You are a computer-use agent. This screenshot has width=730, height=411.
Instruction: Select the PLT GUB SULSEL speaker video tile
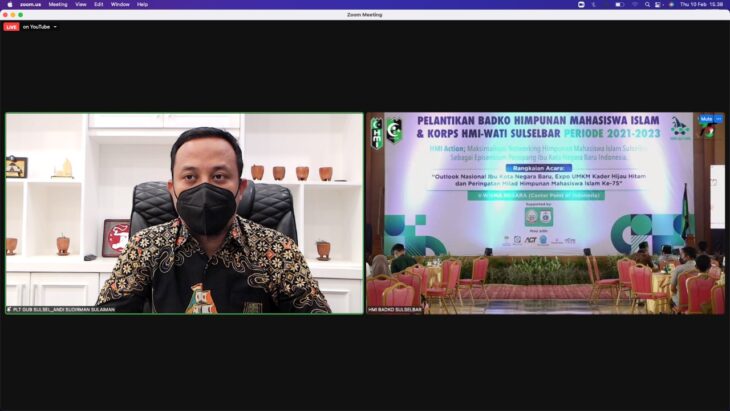click(184, 213)
